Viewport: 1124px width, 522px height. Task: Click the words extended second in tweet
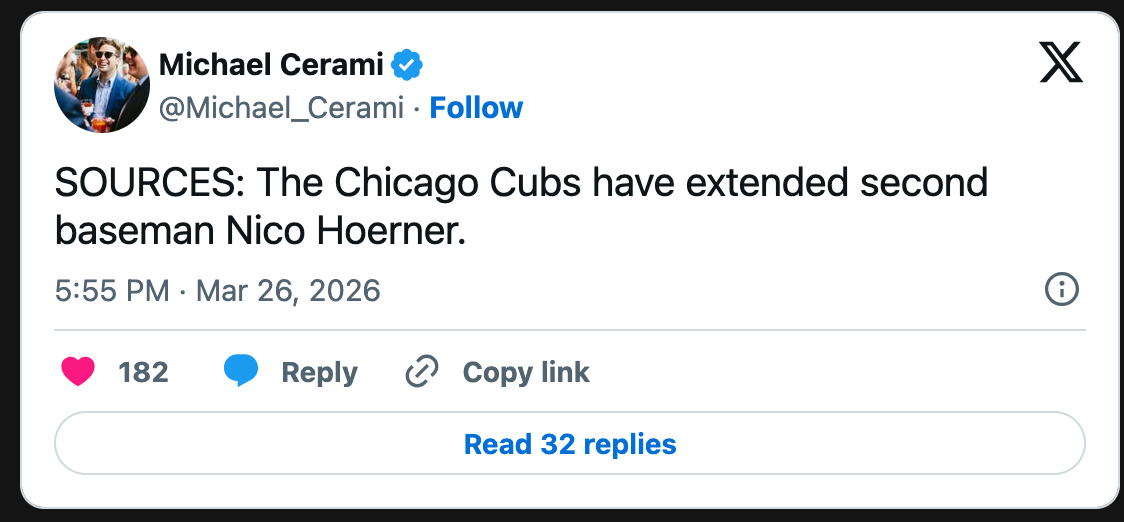click(x=838, y=184)
